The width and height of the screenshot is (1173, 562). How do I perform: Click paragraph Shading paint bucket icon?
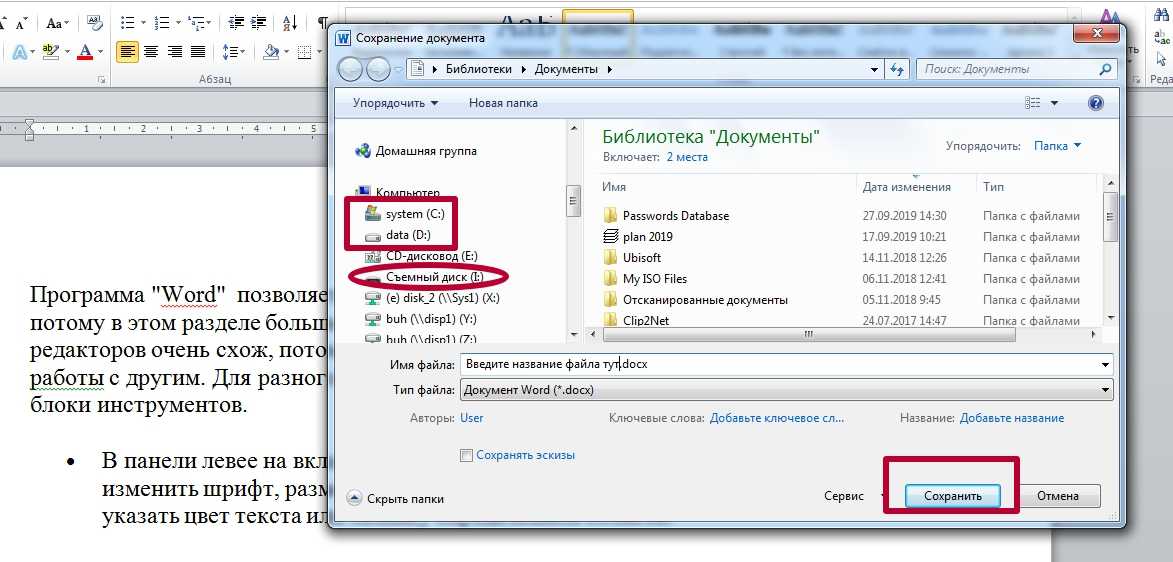(x=272, y=52)
